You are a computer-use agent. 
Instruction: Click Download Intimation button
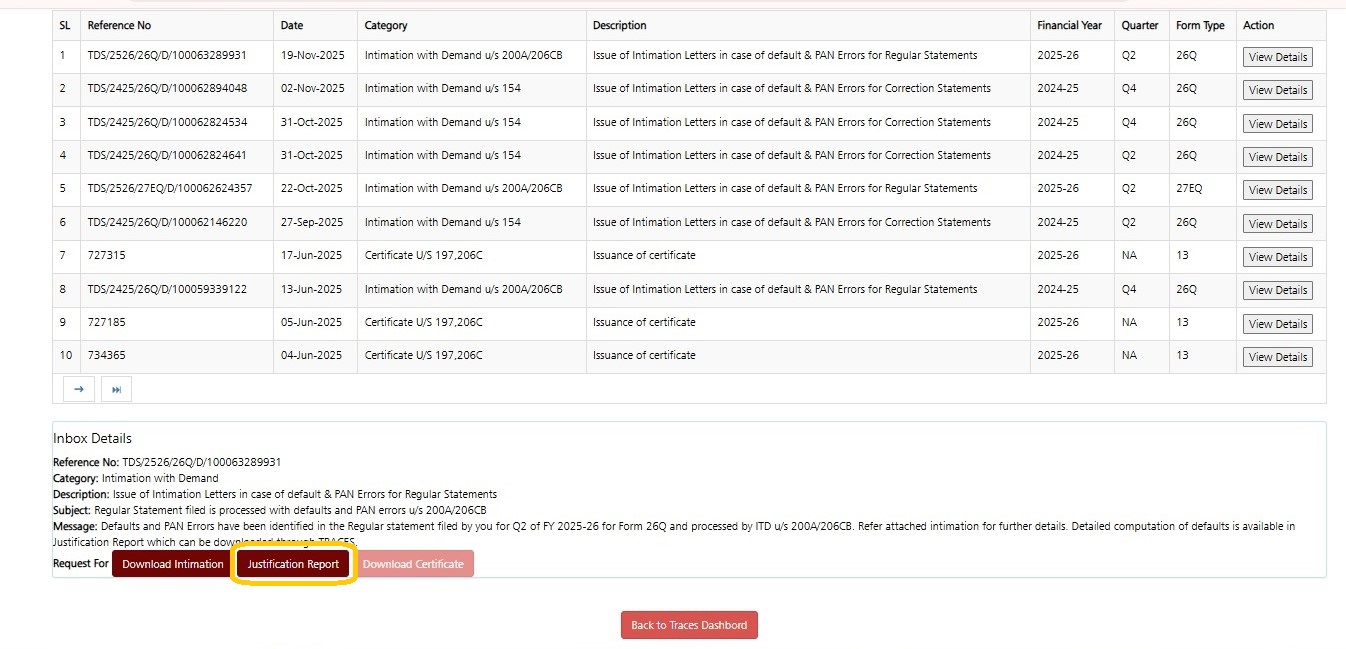(x=173, y=564)
